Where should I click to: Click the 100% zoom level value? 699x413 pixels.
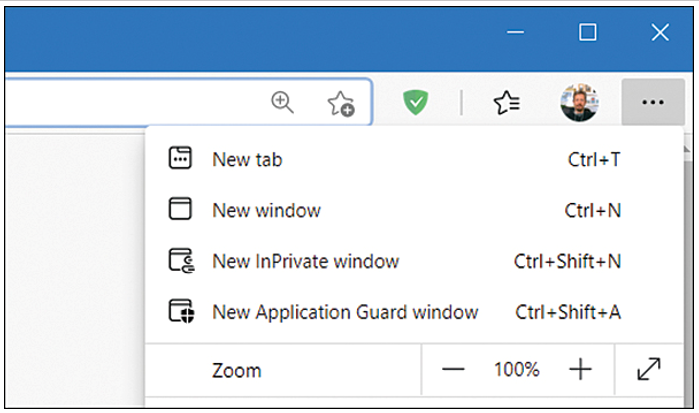[x=517, y=370]
